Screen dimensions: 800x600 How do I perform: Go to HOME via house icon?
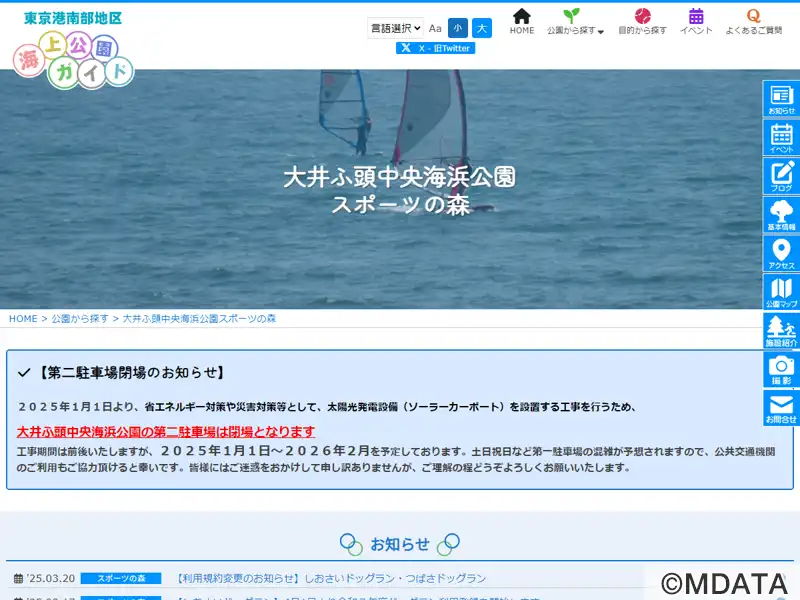(521, 21)
